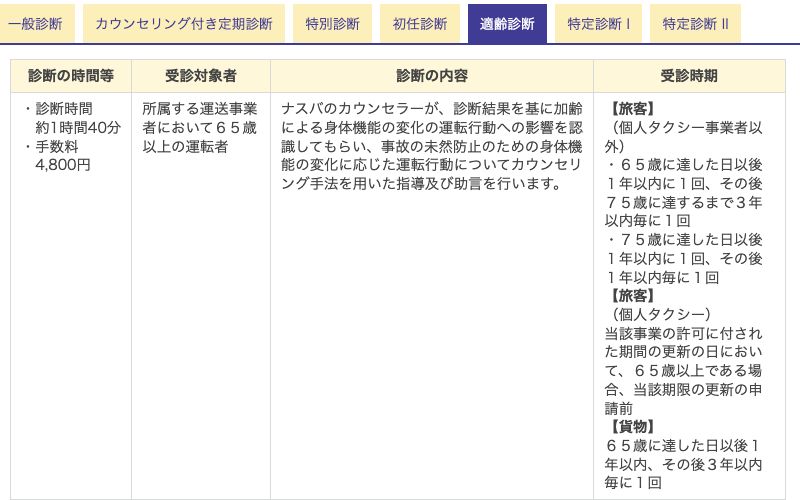Click the ７５歳に達した日以後 bullet text
The height and width of the screenshot is (500, 800).
click(684, 239)
